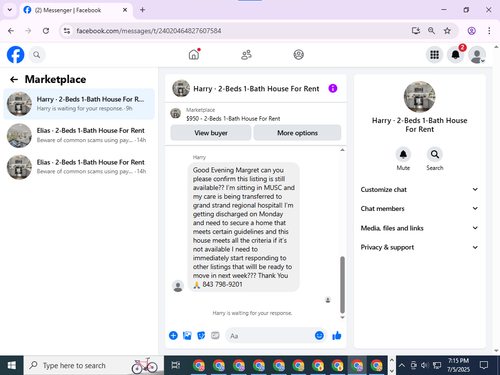Click the Facebook search magnifier icon
This screenshot has height=375, width=500.
point(37,55)
